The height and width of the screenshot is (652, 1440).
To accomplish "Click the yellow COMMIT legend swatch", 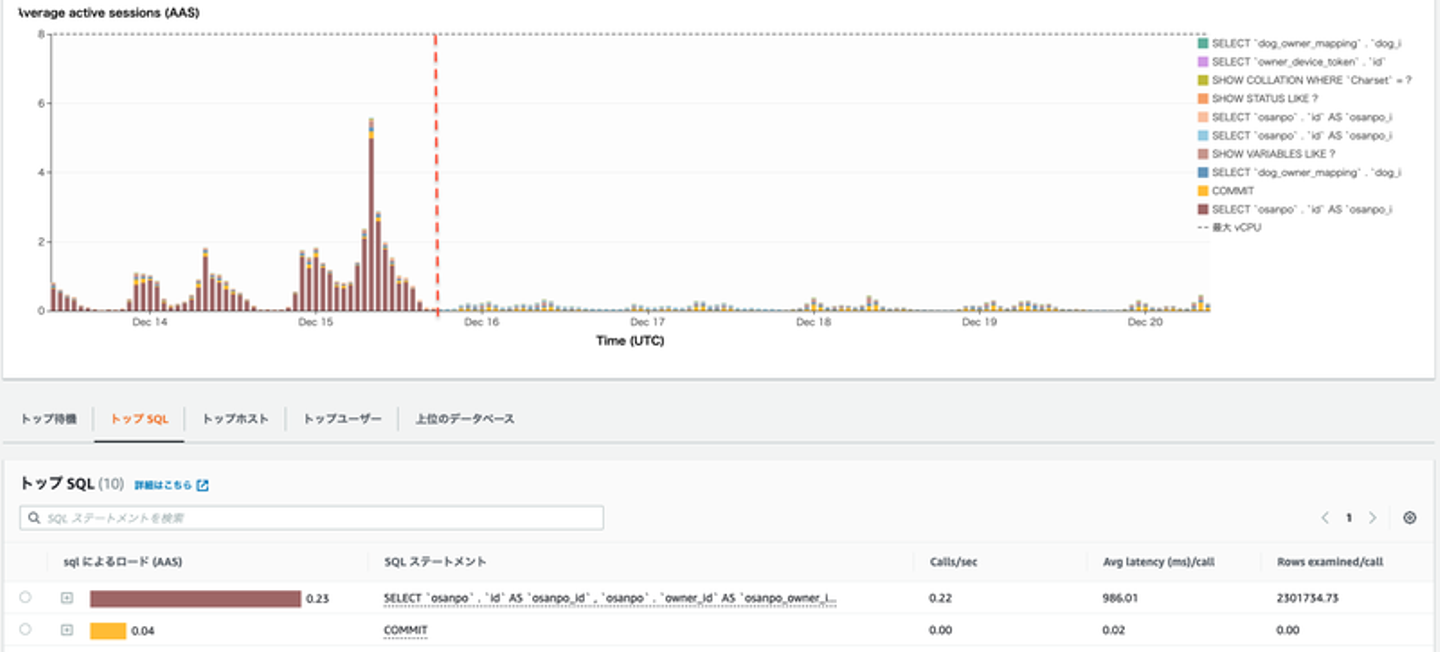I will [x=1203, y=191].
